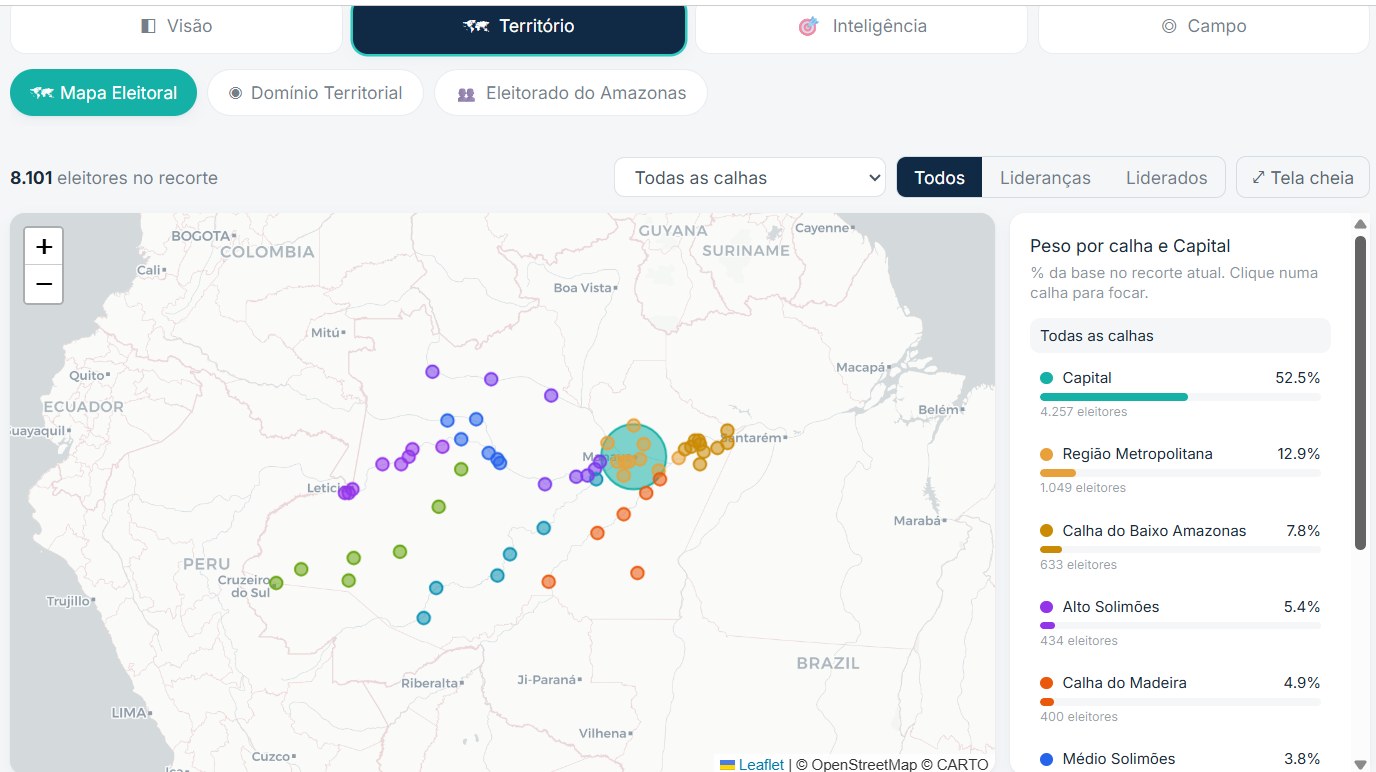
Task: Click the Ukraine flag icon by Leaflet
Action: 728,765
